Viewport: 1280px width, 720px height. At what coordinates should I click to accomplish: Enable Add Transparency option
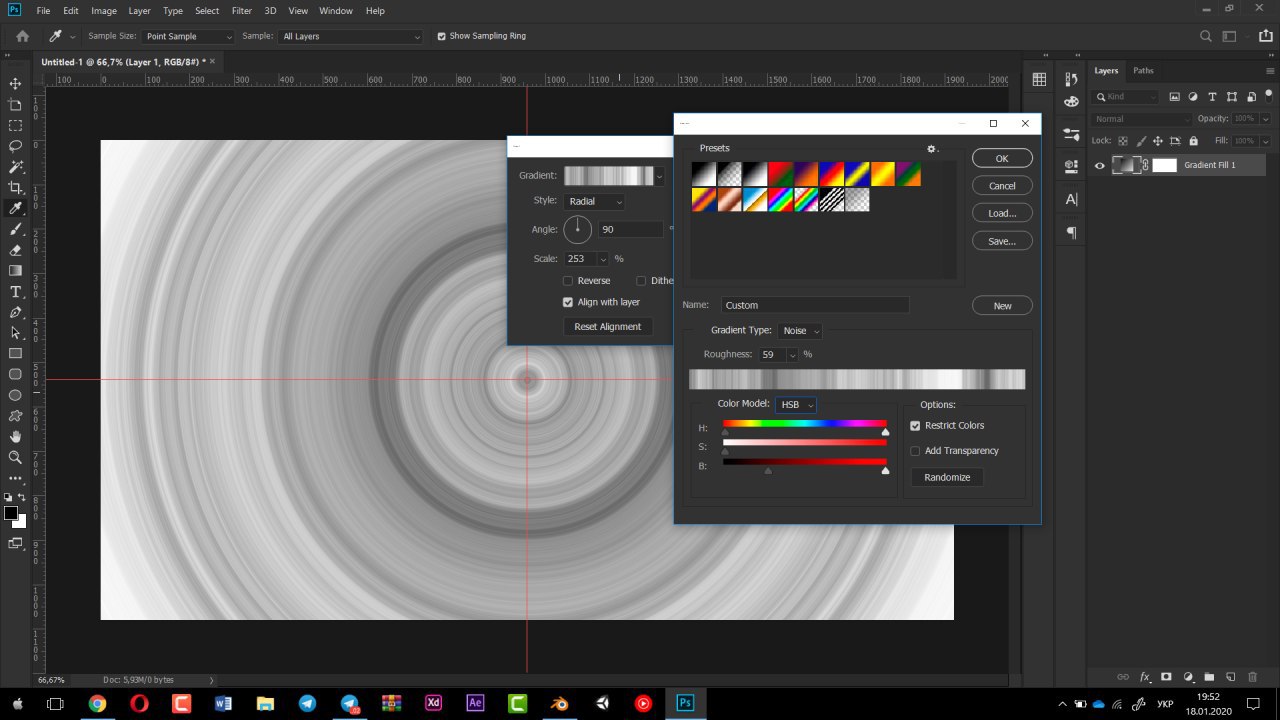(915, 451)
